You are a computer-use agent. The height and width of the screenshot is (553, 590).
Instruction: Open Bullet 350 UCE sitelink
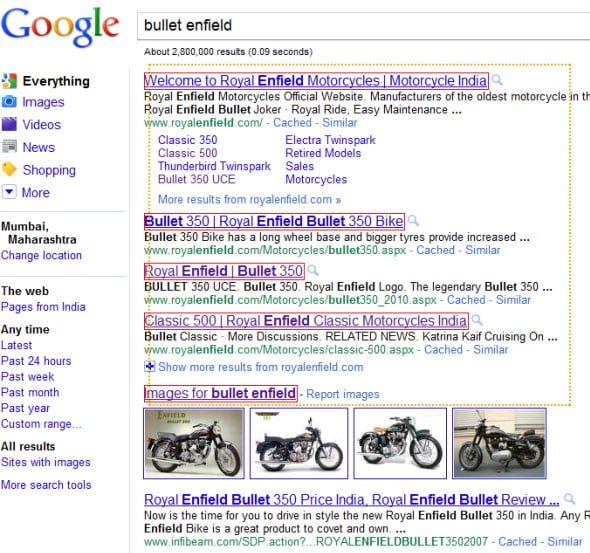(x=196, y=179)
